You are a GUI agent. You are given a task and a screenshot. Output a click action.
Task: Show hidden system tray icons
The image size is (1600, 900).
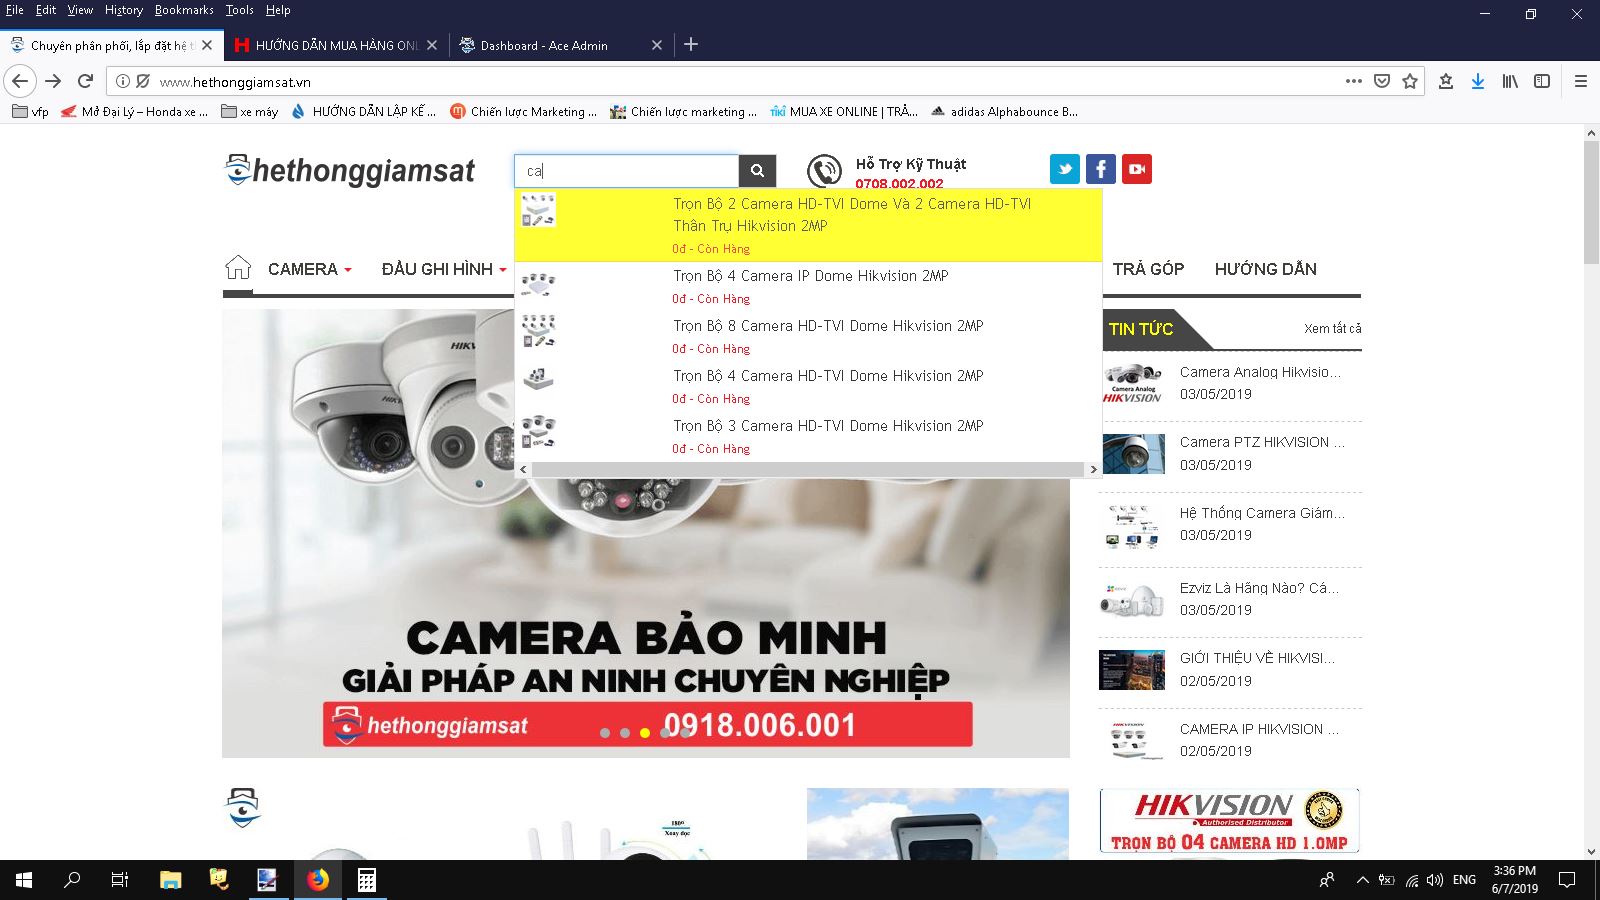click(x=1362, y=880)
